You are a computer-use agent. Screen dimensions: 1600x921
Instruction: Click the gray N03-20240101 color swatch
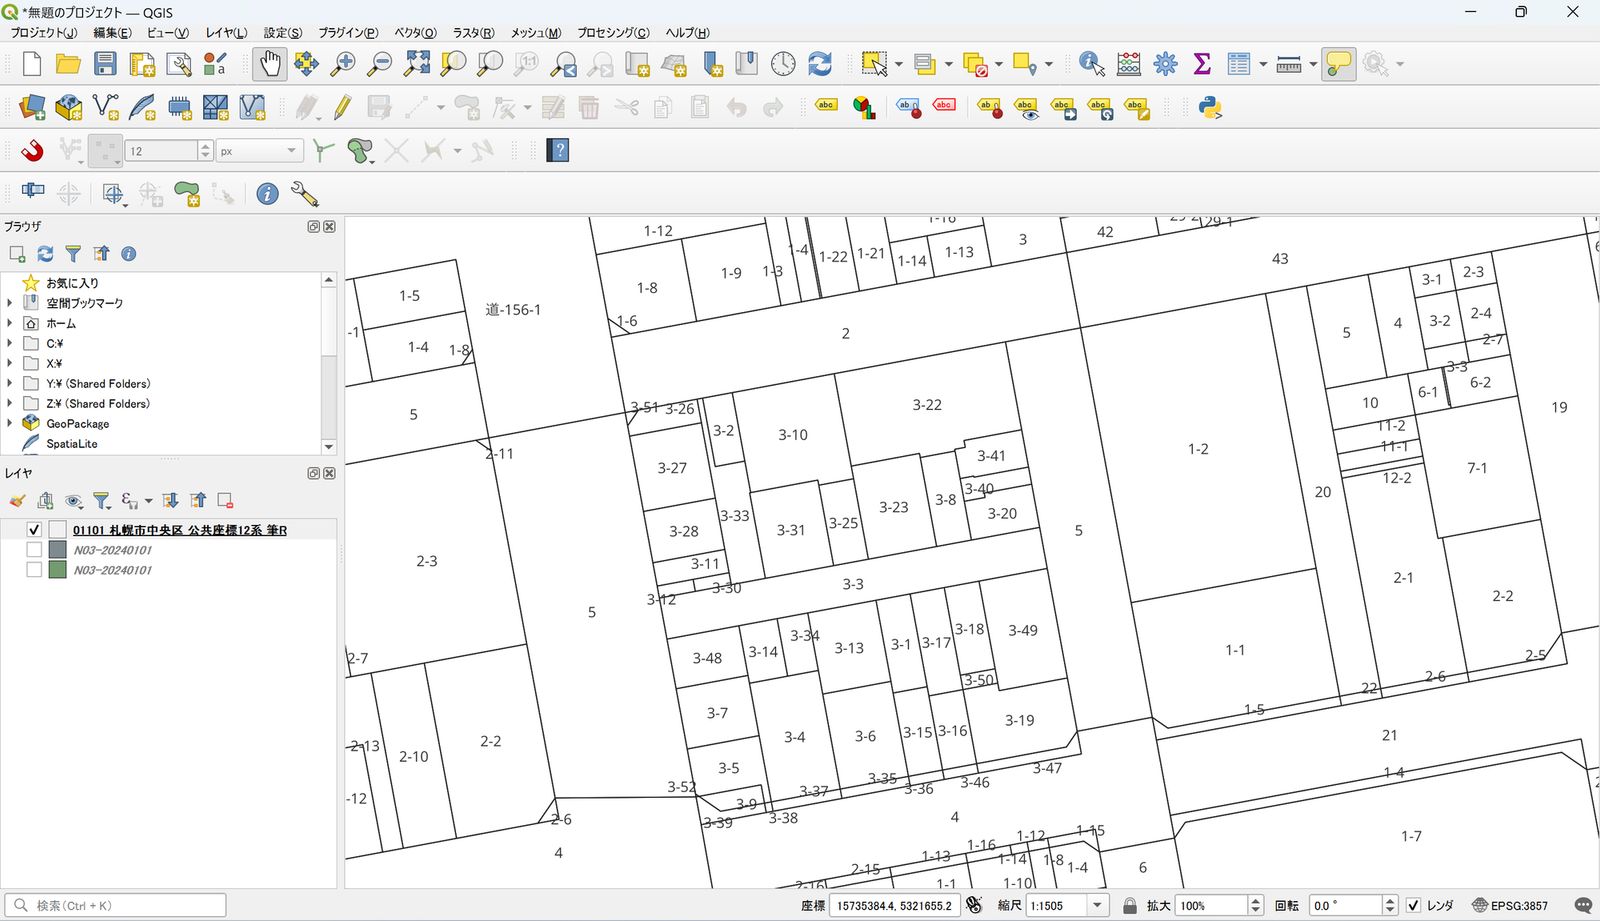point(58,550)
